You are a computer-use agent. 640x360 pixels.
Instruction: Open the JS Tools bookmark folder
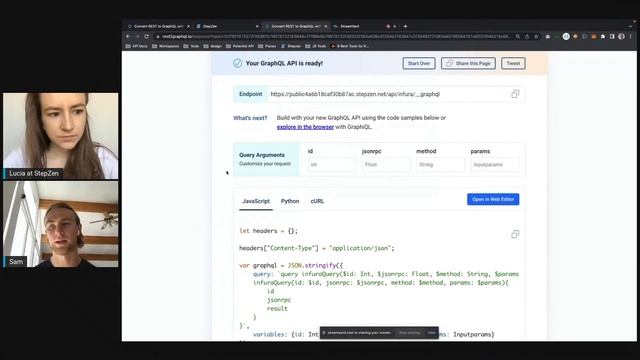point(316,46)
